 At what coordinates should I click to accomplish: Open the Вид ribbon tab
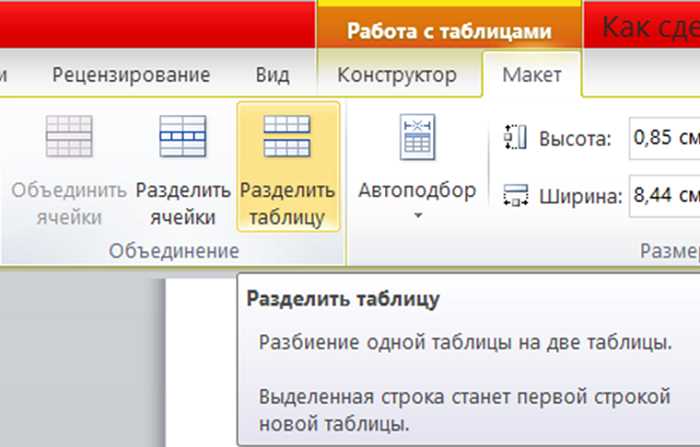[x=272, y=75]
